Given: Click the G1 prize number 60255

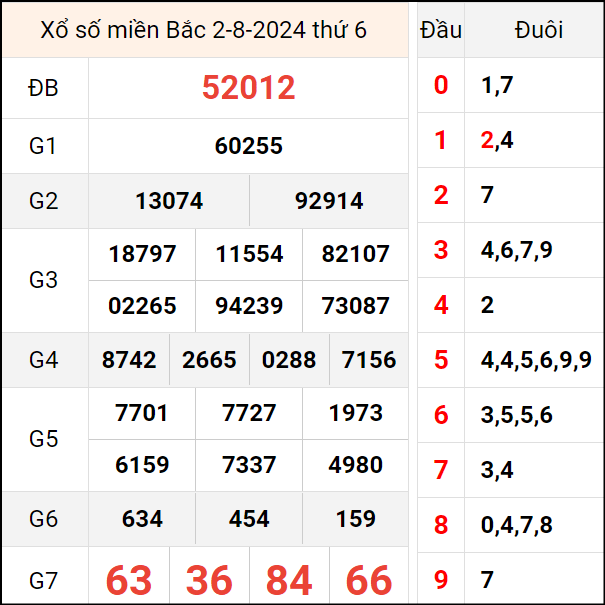Looking at the screenshot, I should 248,146.
